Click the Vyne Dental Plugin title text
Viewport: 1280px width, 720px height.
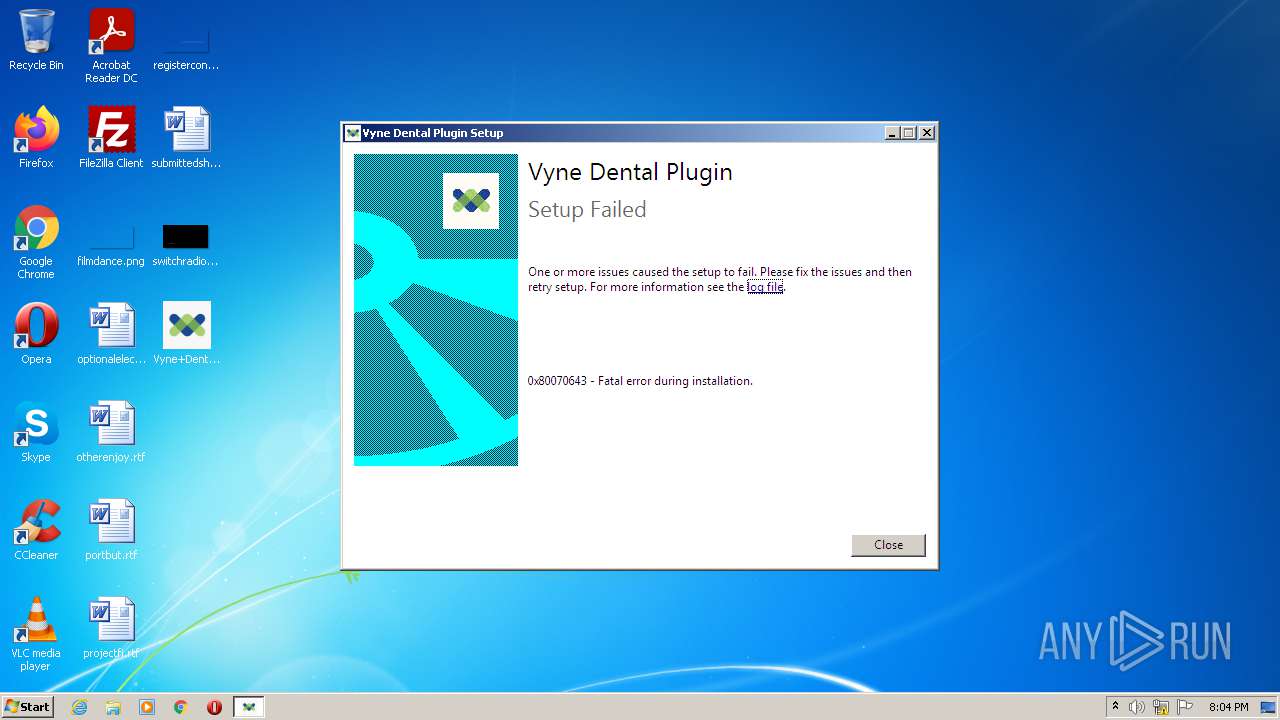(630, 172)
